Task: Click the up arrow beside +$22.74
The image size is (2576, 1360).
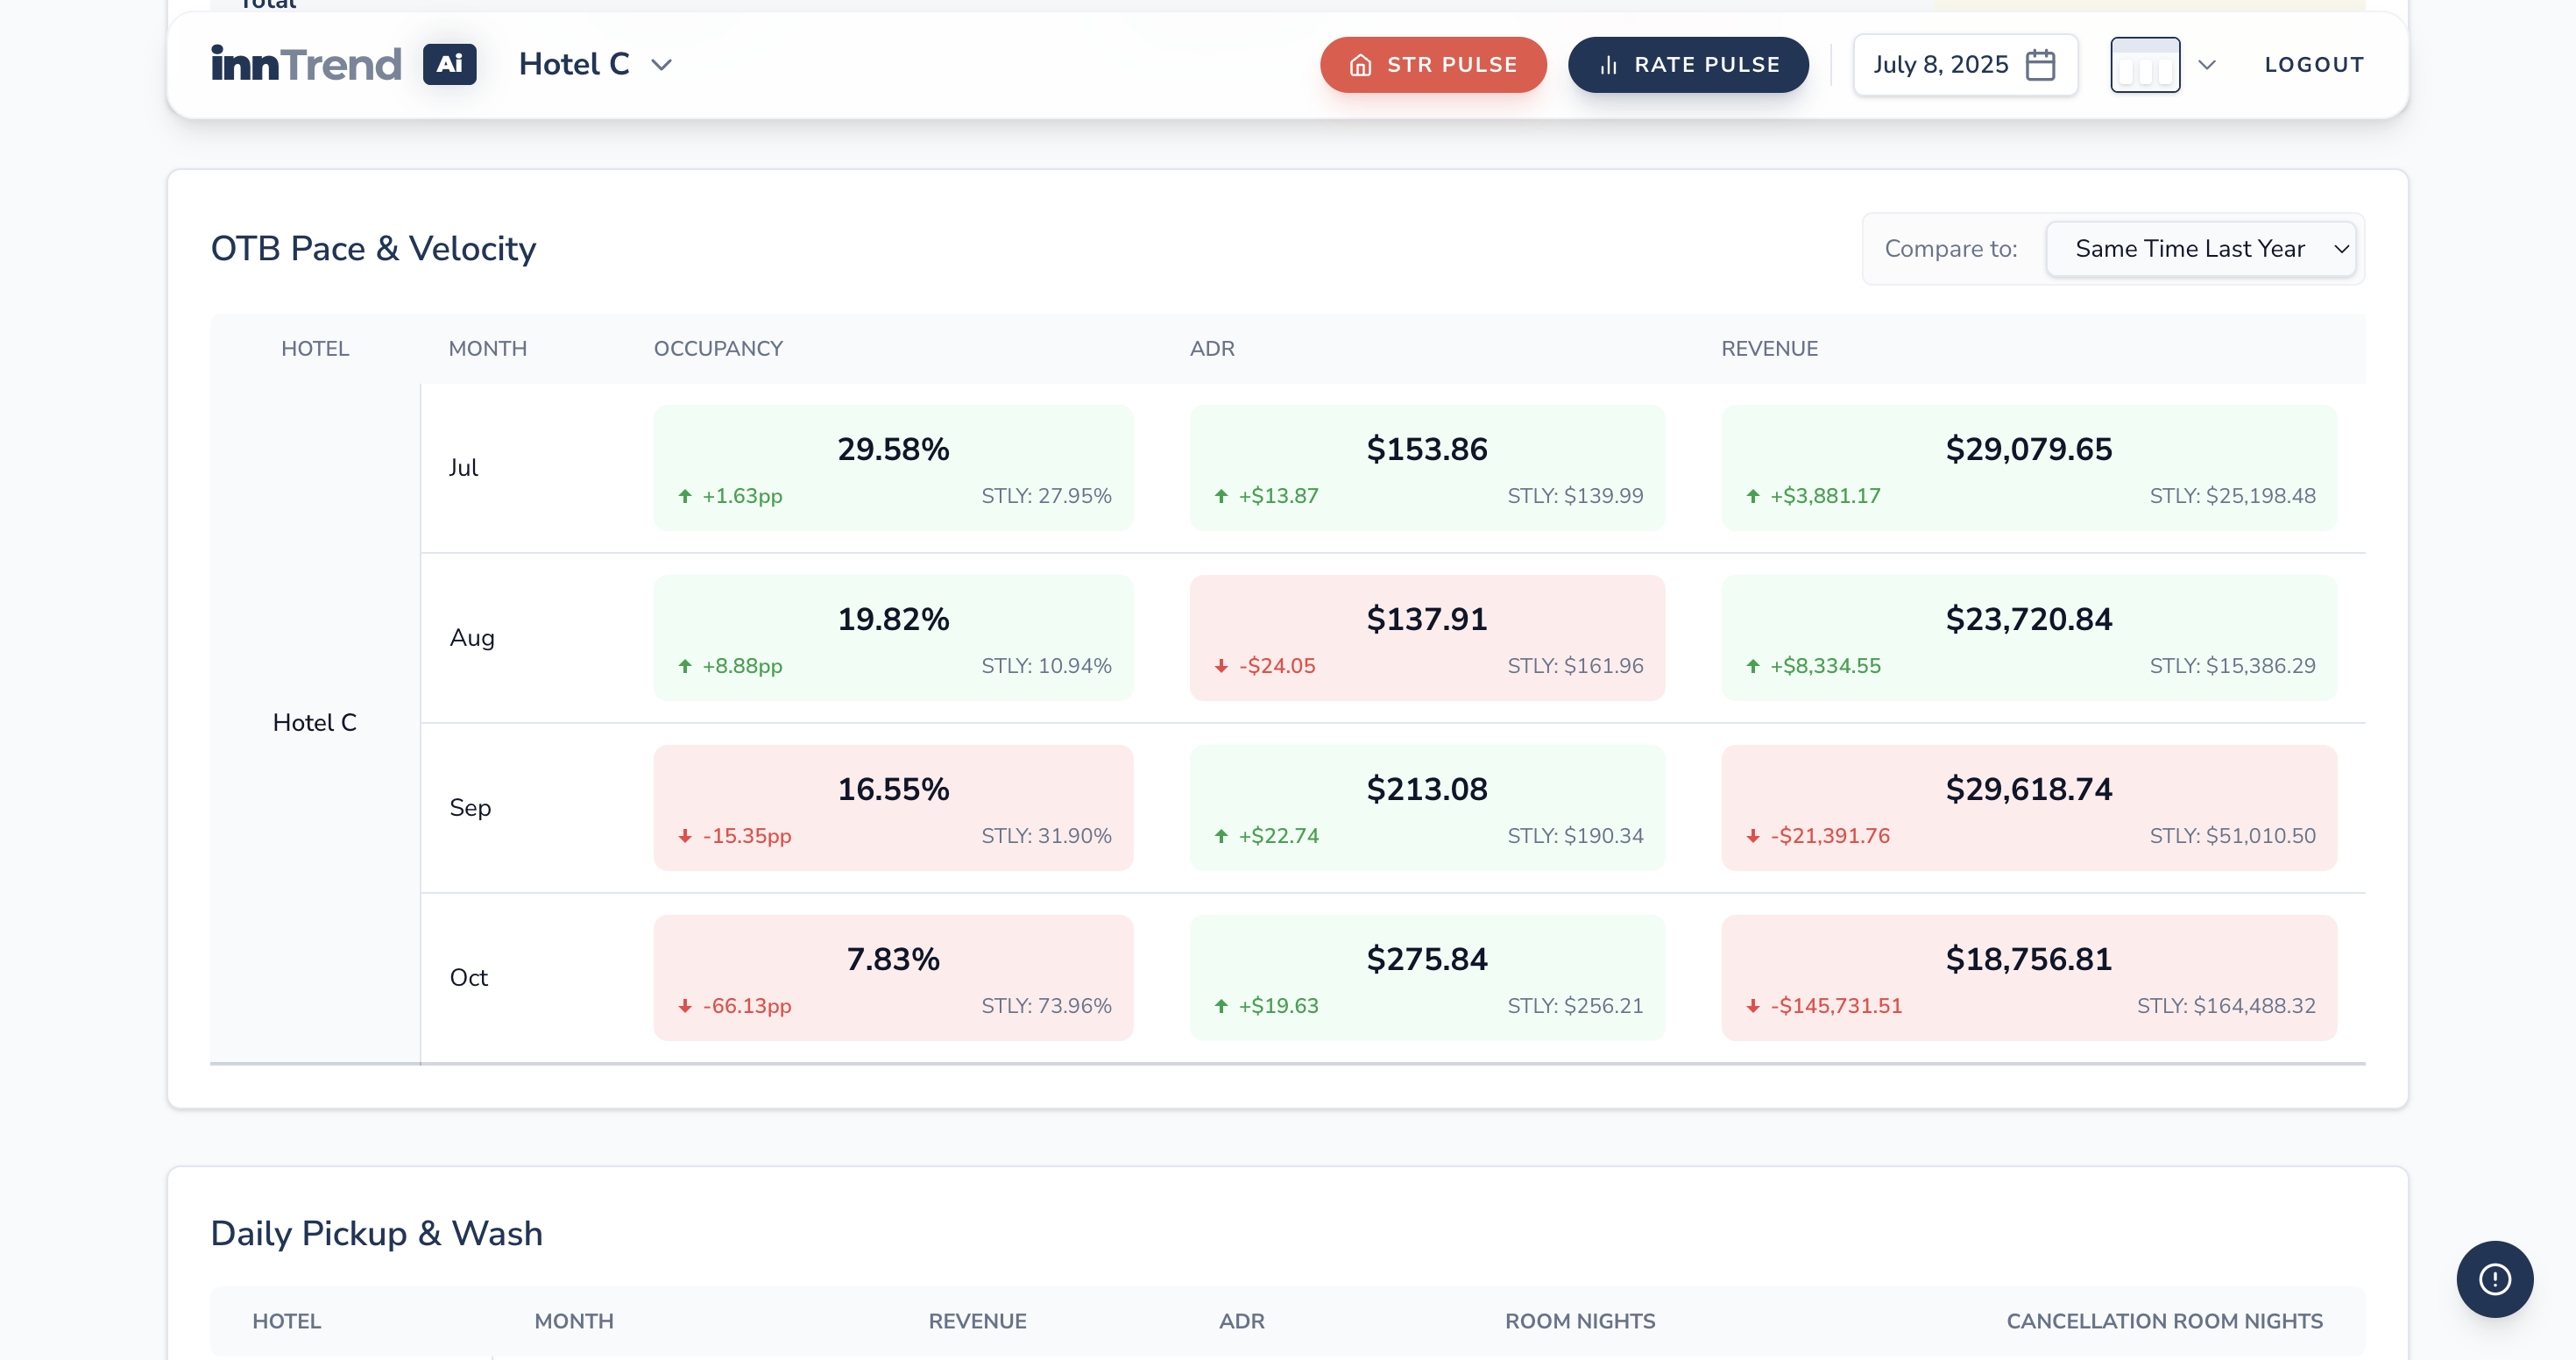Action: (x=1221, y=836)
